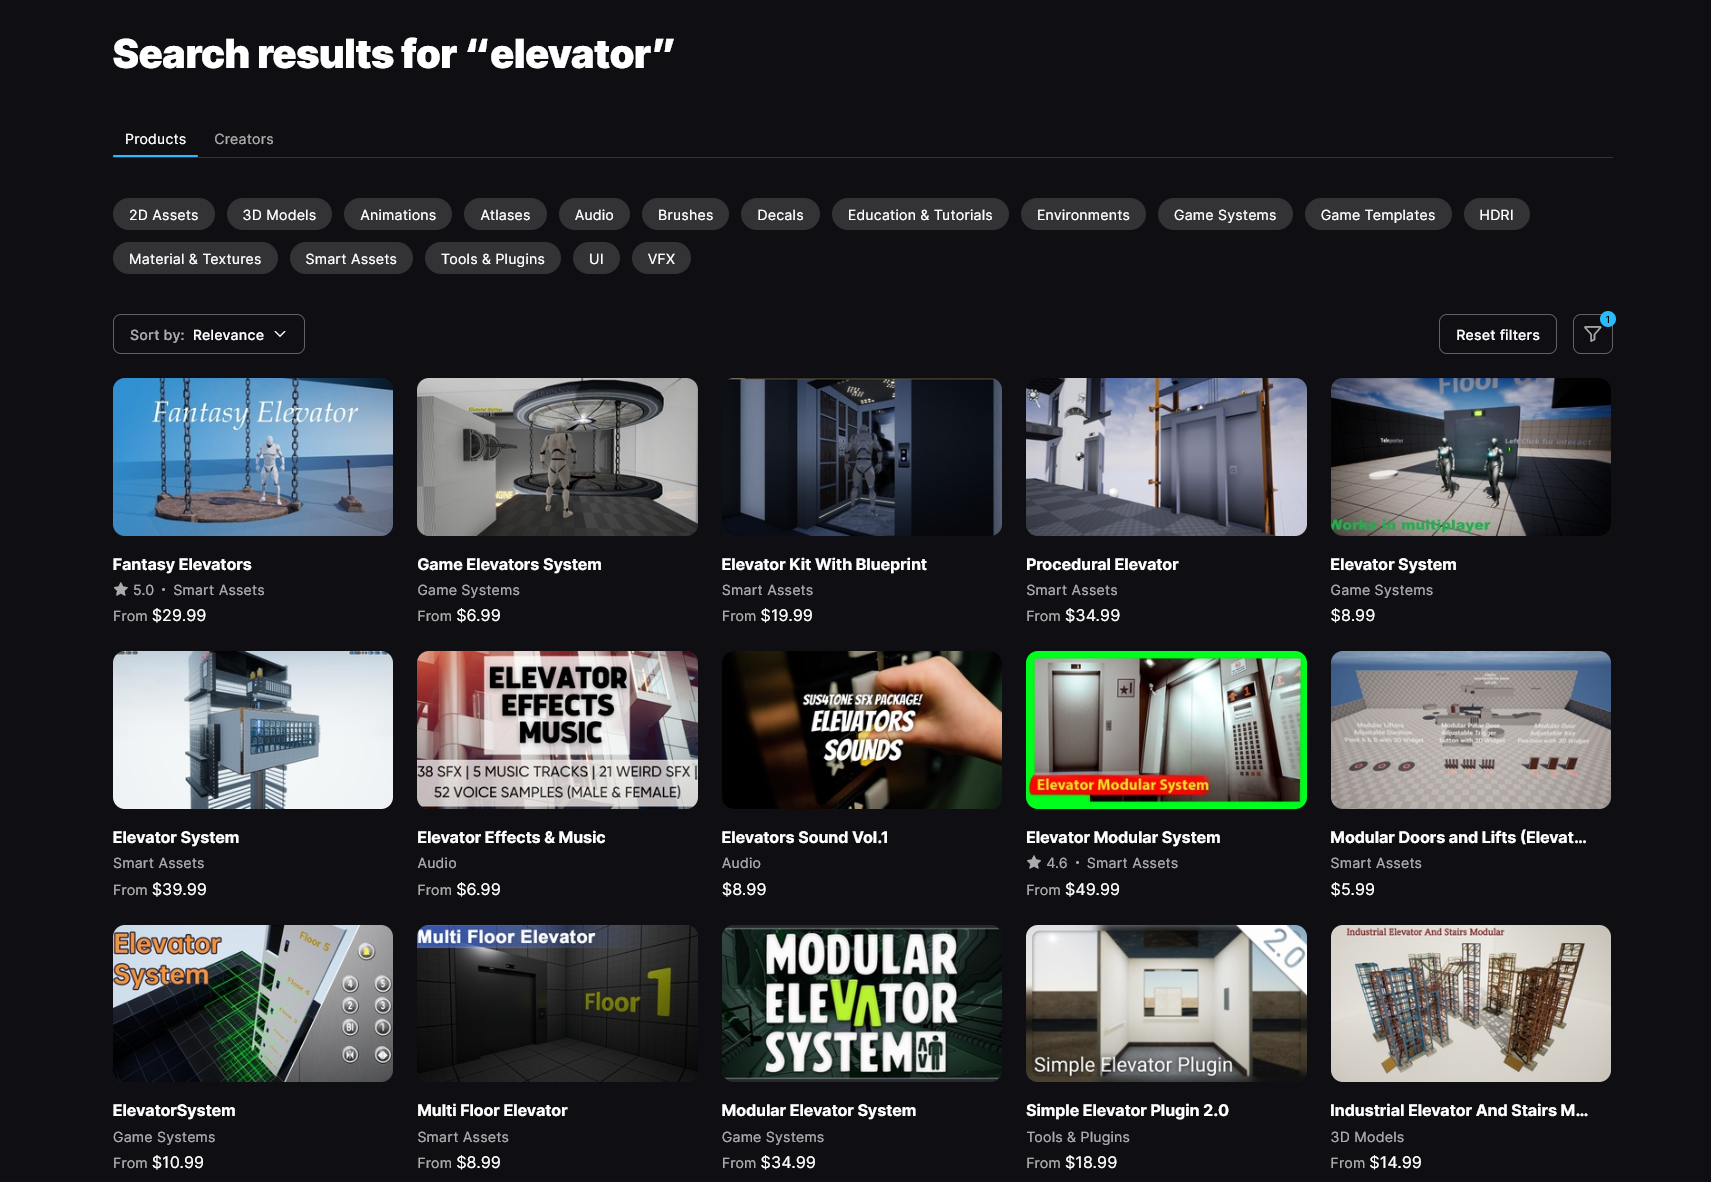
Task: Click the ElevatorSystem title link
Action: pos(174,1110)
